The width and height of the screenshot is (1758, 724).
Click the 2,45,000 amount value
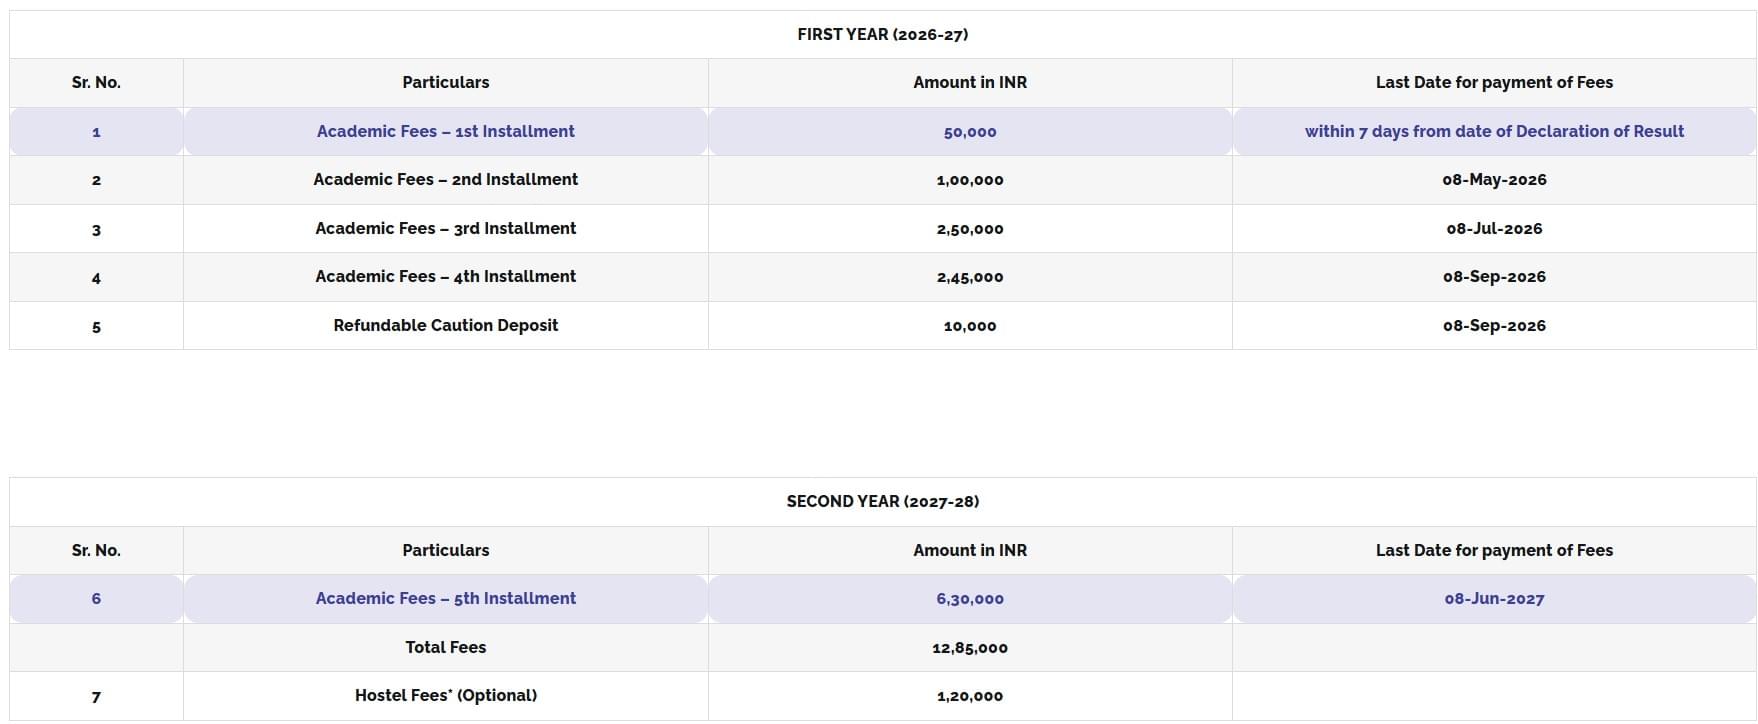[x=969, y=277]
